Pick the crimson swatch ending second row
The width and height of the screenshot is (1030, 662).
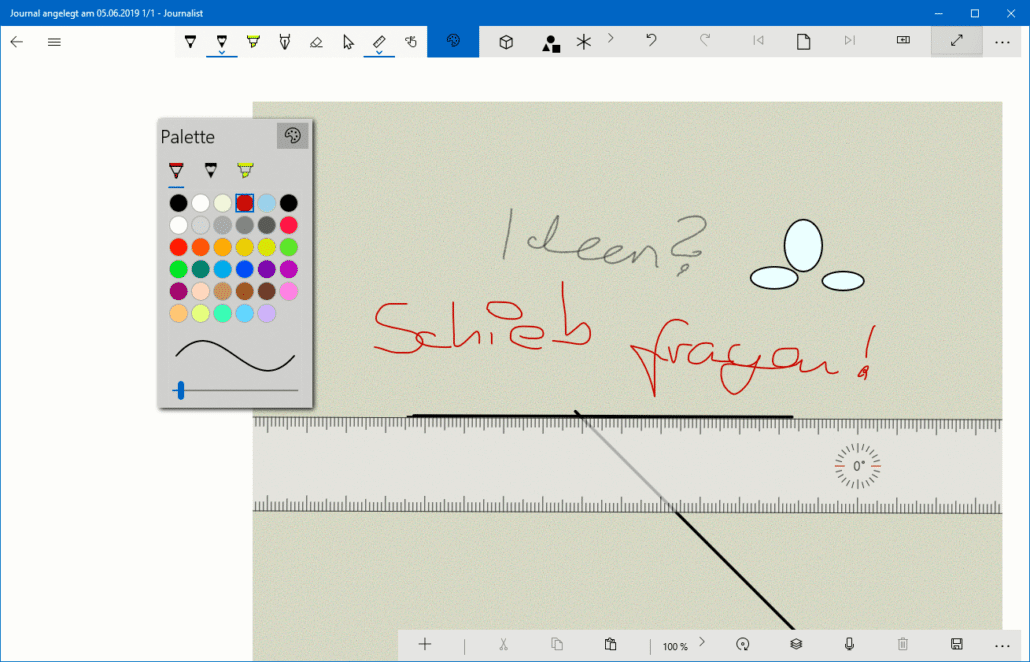[288, 225]
